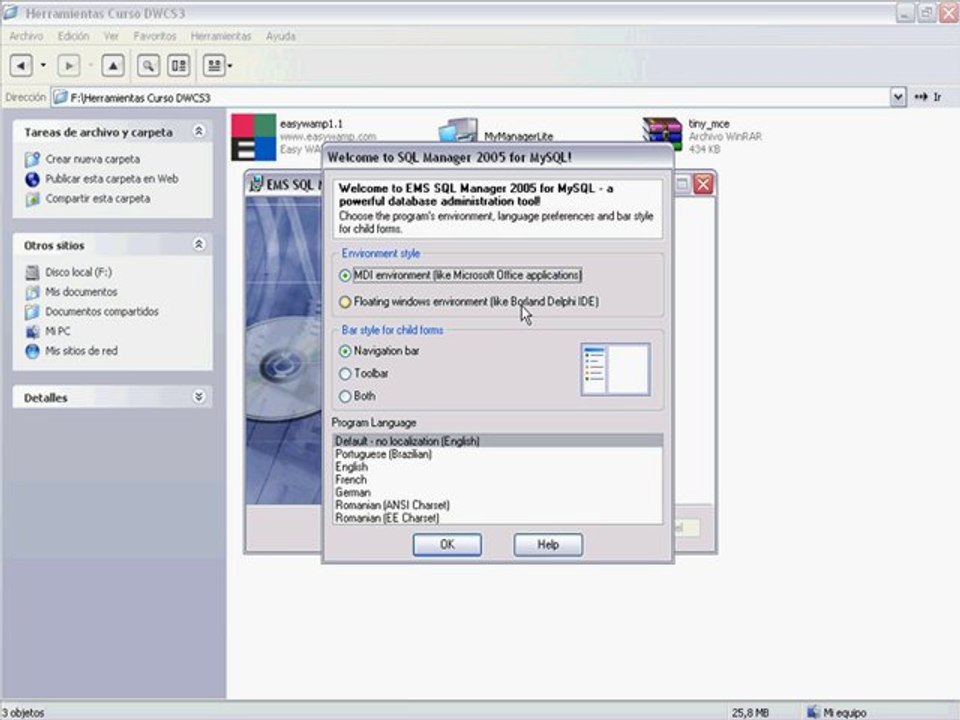Open the address bar dropdown arrow
The image size is (960, 720).
tap(898, 97)
